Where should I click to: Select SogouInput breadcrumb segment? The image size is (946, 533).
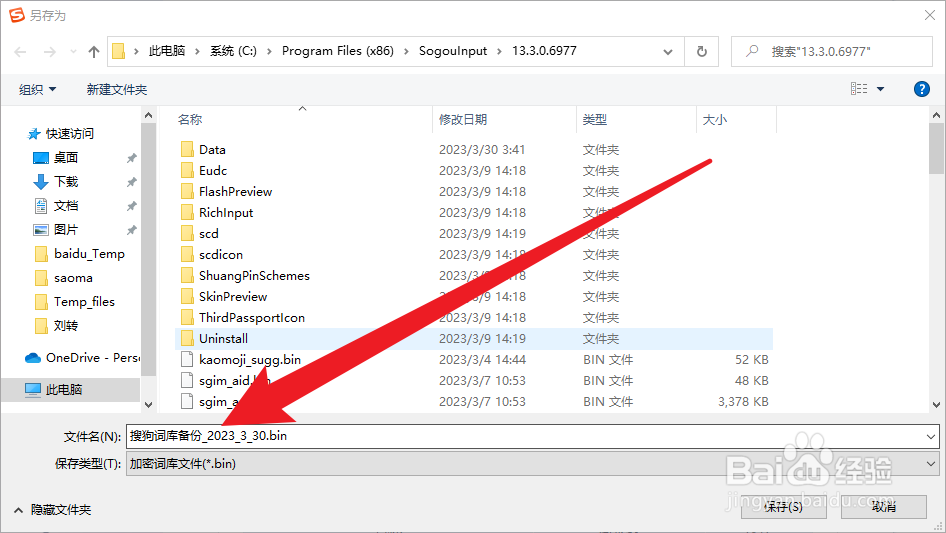tap(453, 51)
